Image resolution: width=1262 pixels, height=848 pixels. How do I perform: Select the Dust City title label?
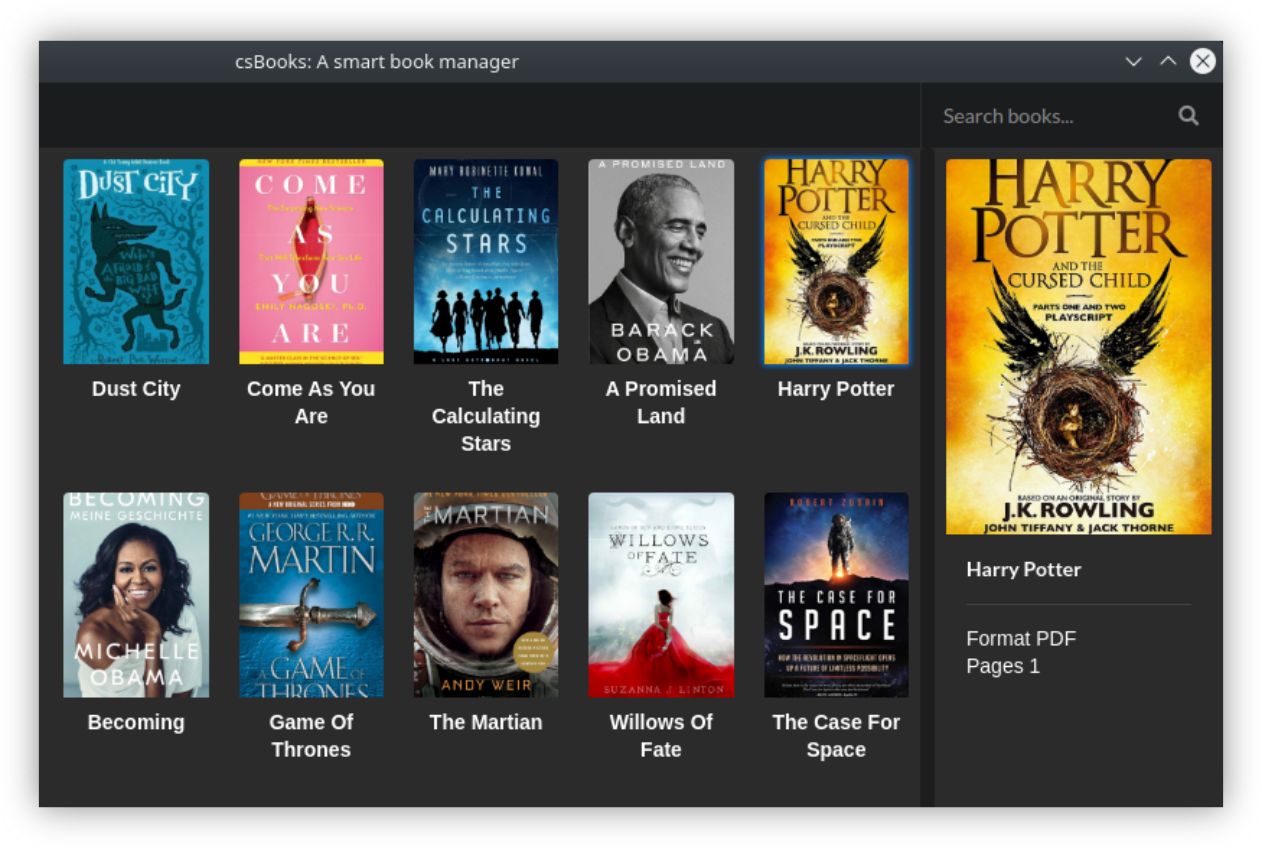click(x=136, y=389)
